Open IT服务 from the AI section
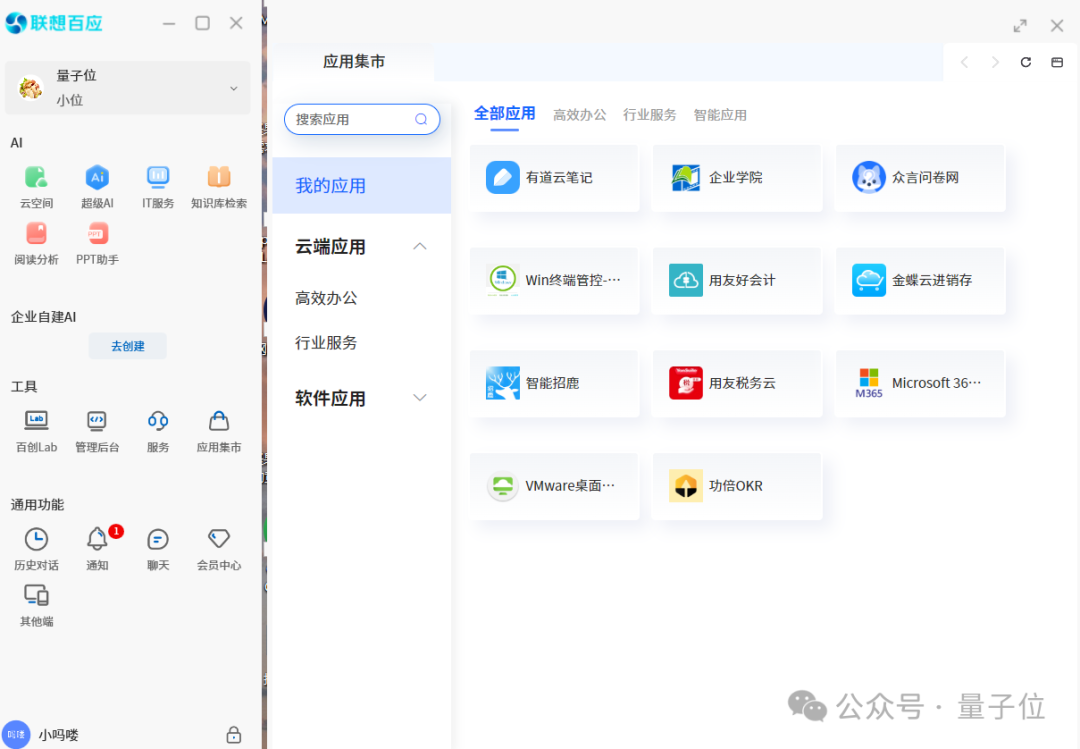 pyautogui.click(x=158, y=186)
